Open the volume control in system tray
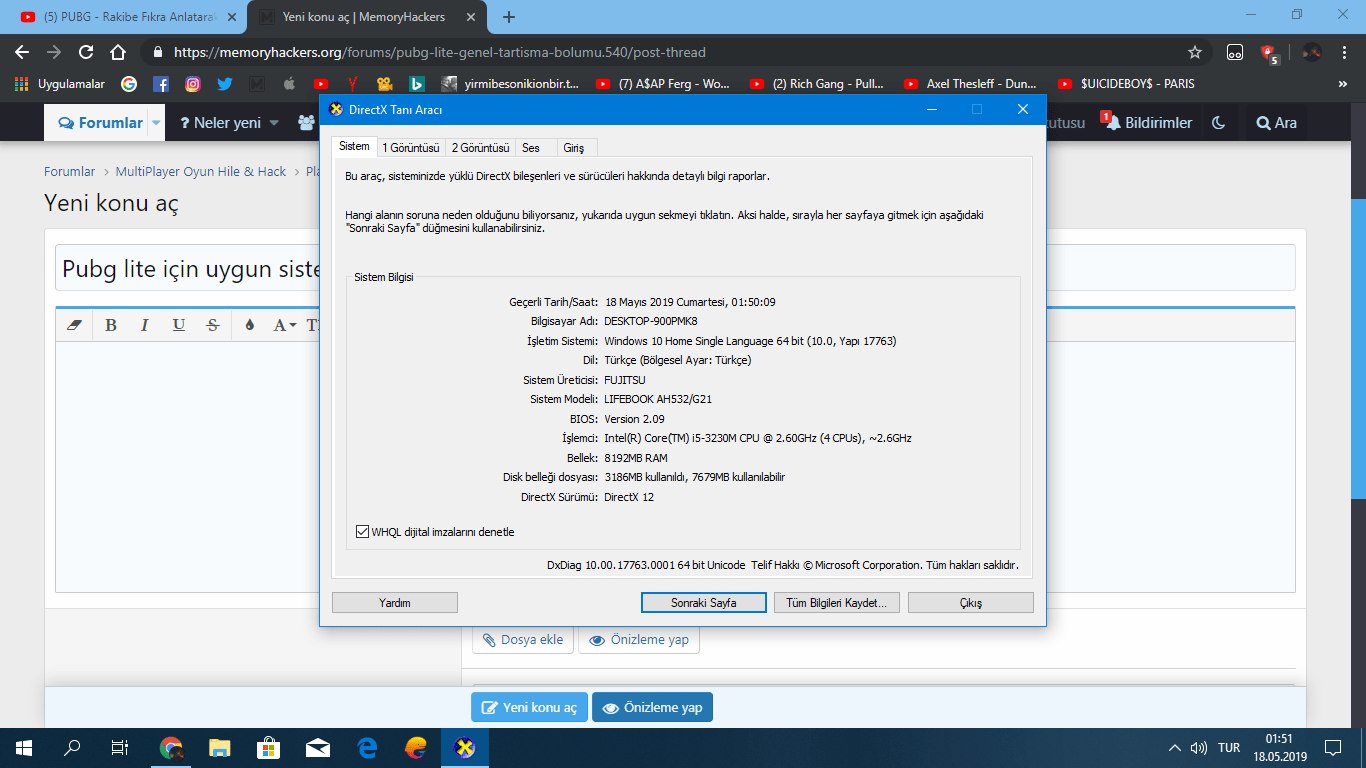Viewport: 1366px width, 768px height. (1198, 748)
